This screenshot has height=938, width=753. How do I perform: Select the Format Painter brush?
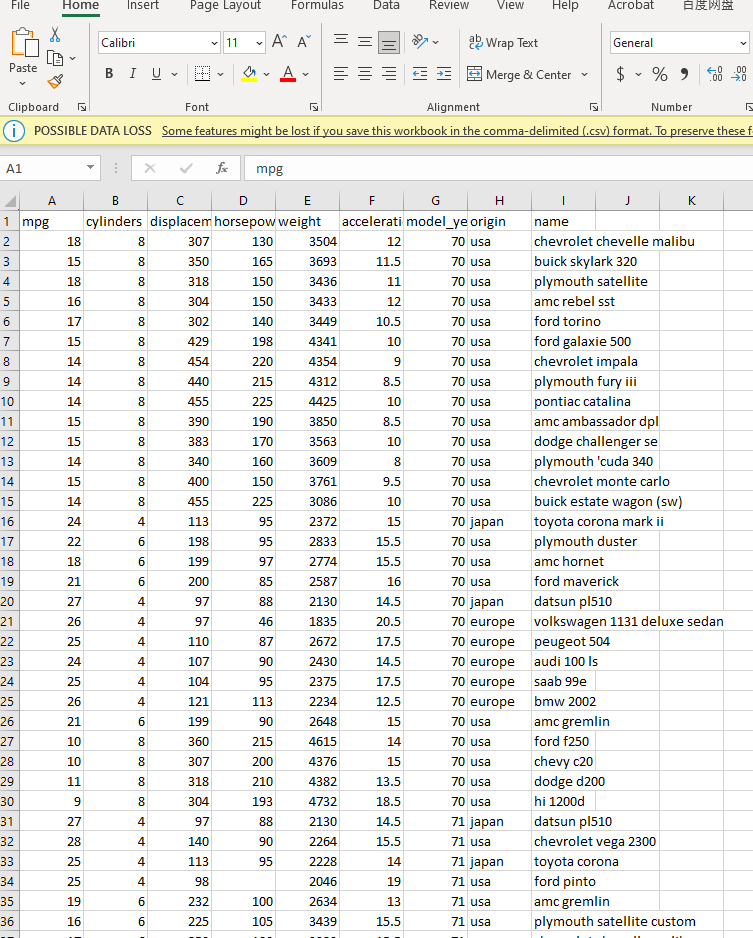(x=55, y=81)
